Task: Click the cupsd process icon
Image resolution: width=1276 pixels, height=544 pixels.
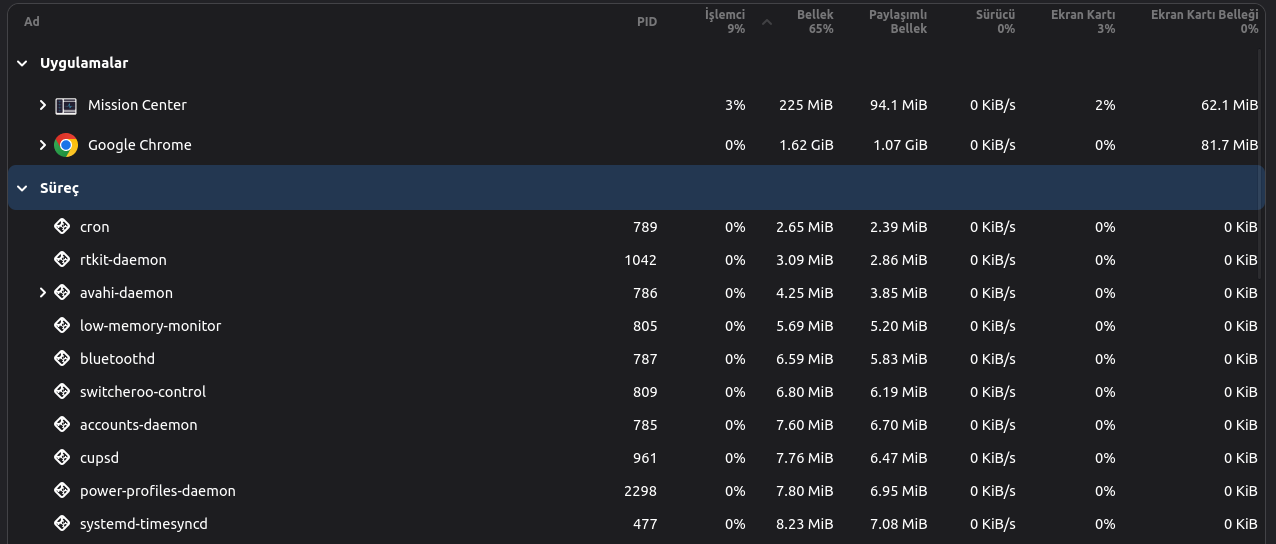Action: coord(62,458)
